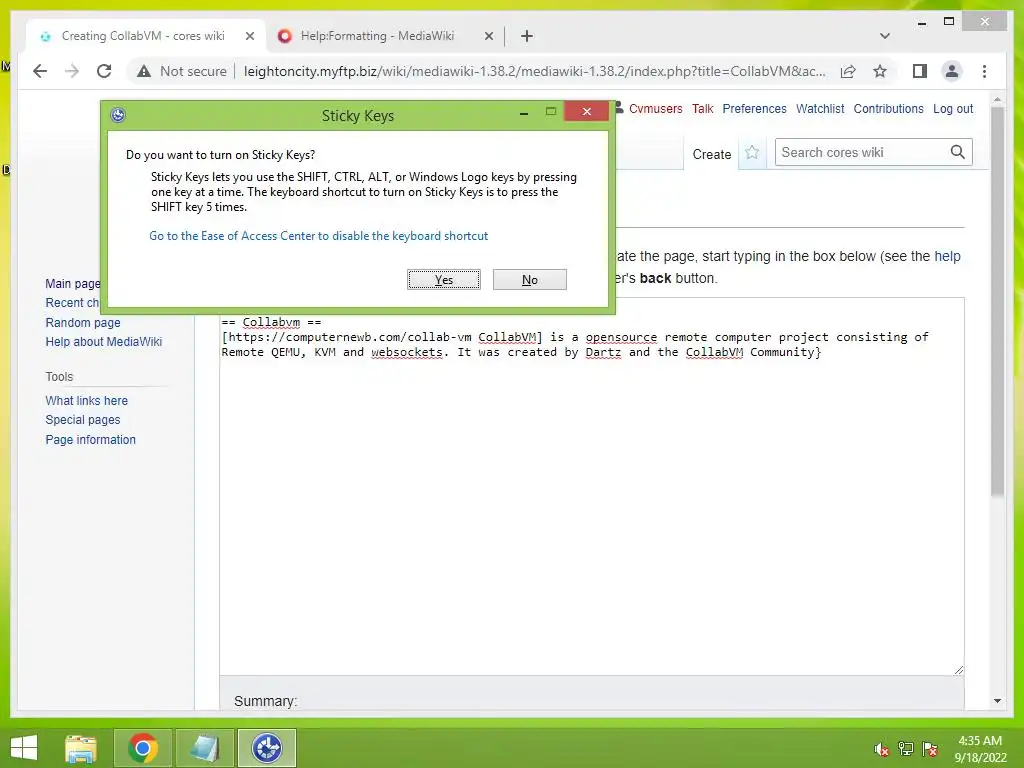
Task: Open the What links here tool
Action: tap(86, 400)
